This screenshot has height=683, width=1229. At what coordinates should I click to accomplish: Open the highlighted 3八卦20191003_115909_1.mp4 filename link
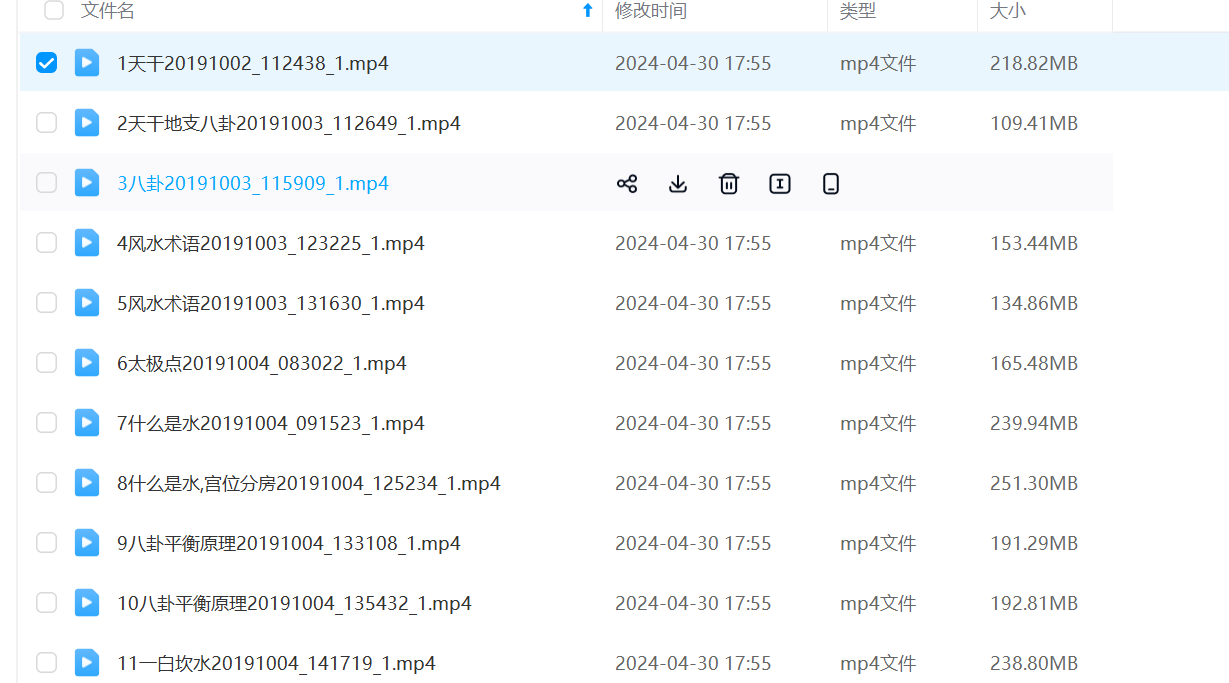tap(253, 183)
